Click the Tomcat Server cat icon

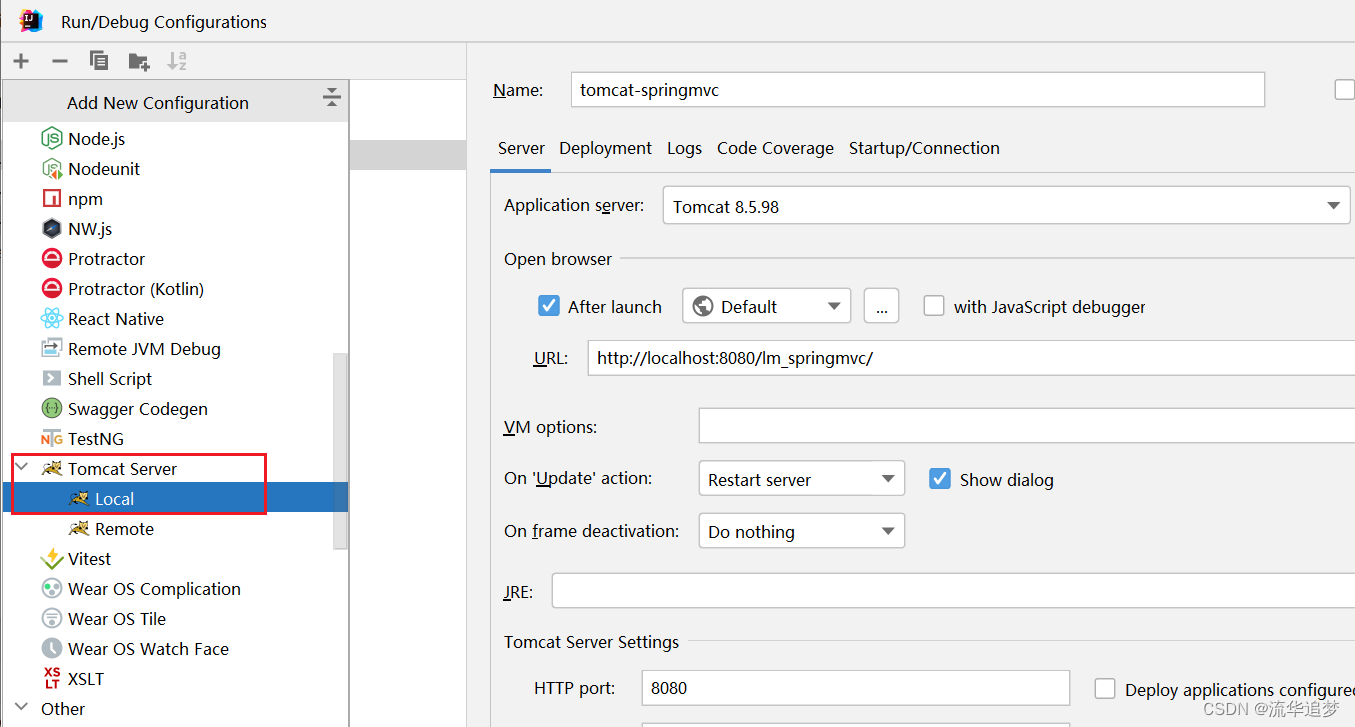[52, 469]
